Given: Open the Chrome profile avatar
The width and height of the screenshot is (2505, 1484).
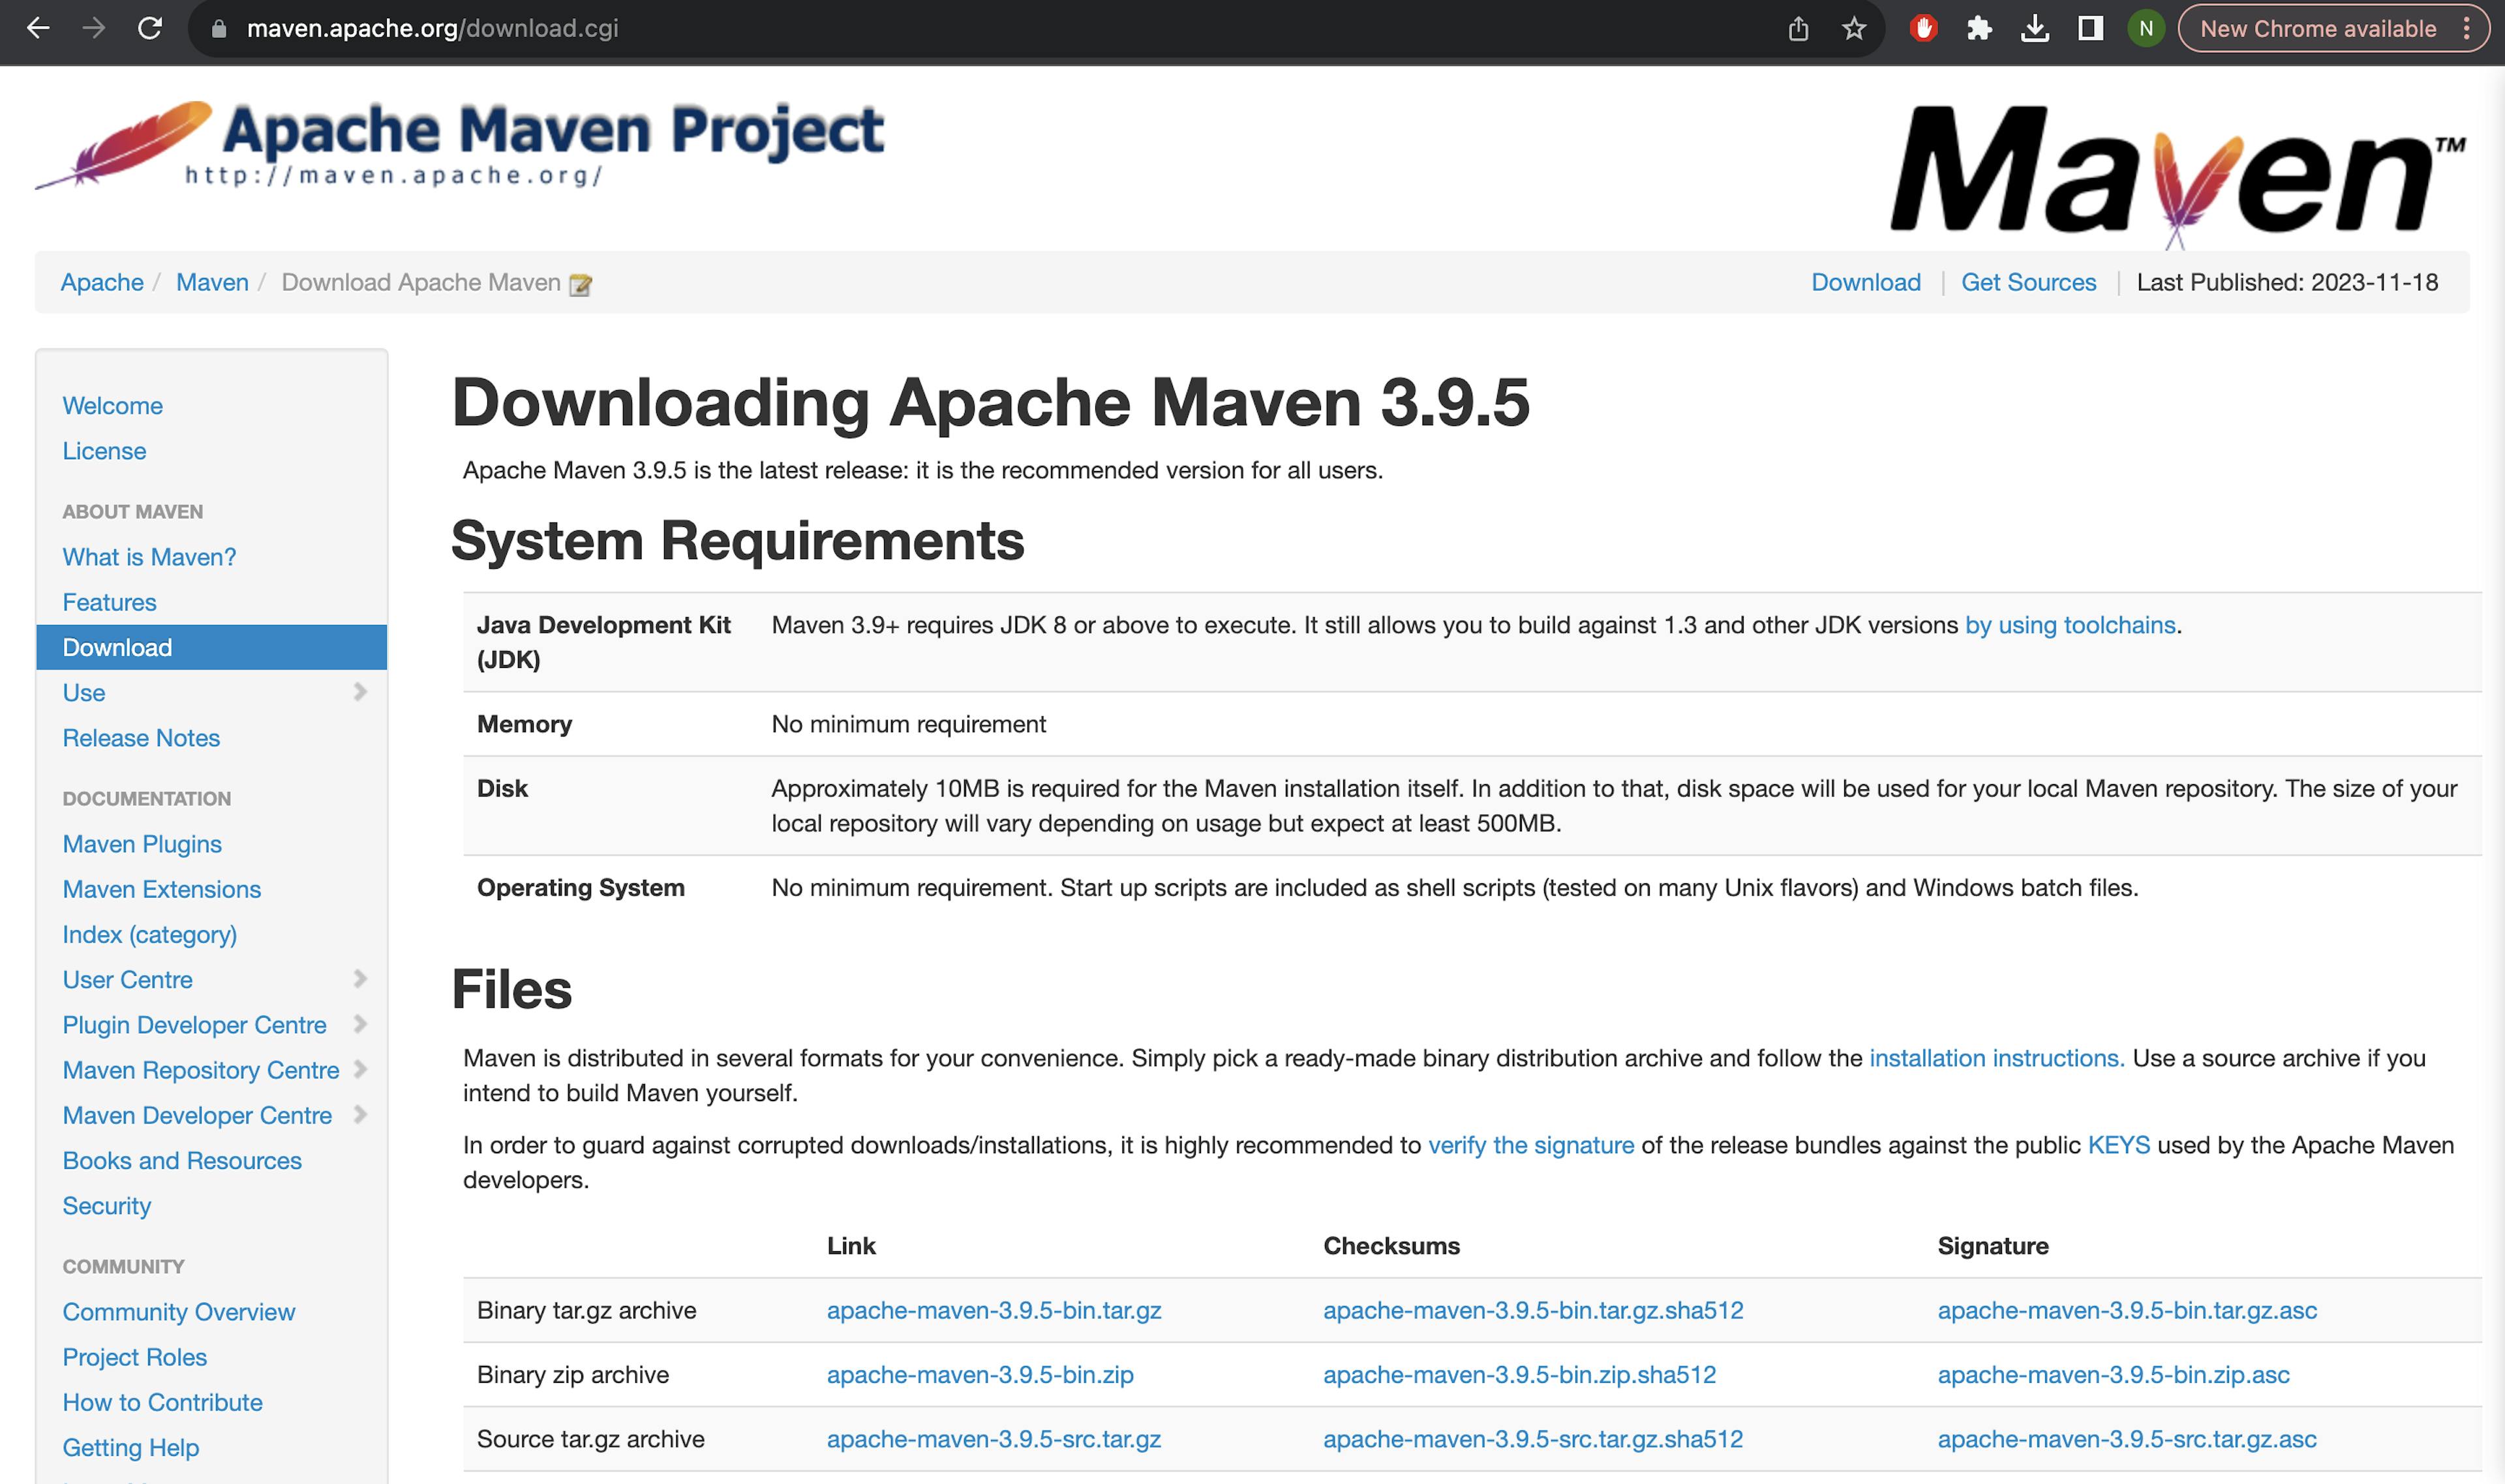Looking at the screenshot, I should (x=2144, y=28).
